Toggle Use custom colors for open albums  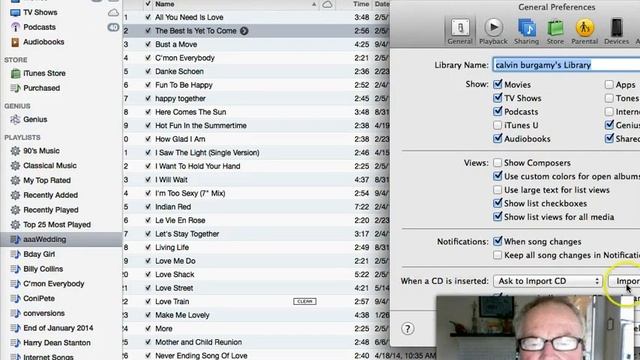[x=498, y=176]
